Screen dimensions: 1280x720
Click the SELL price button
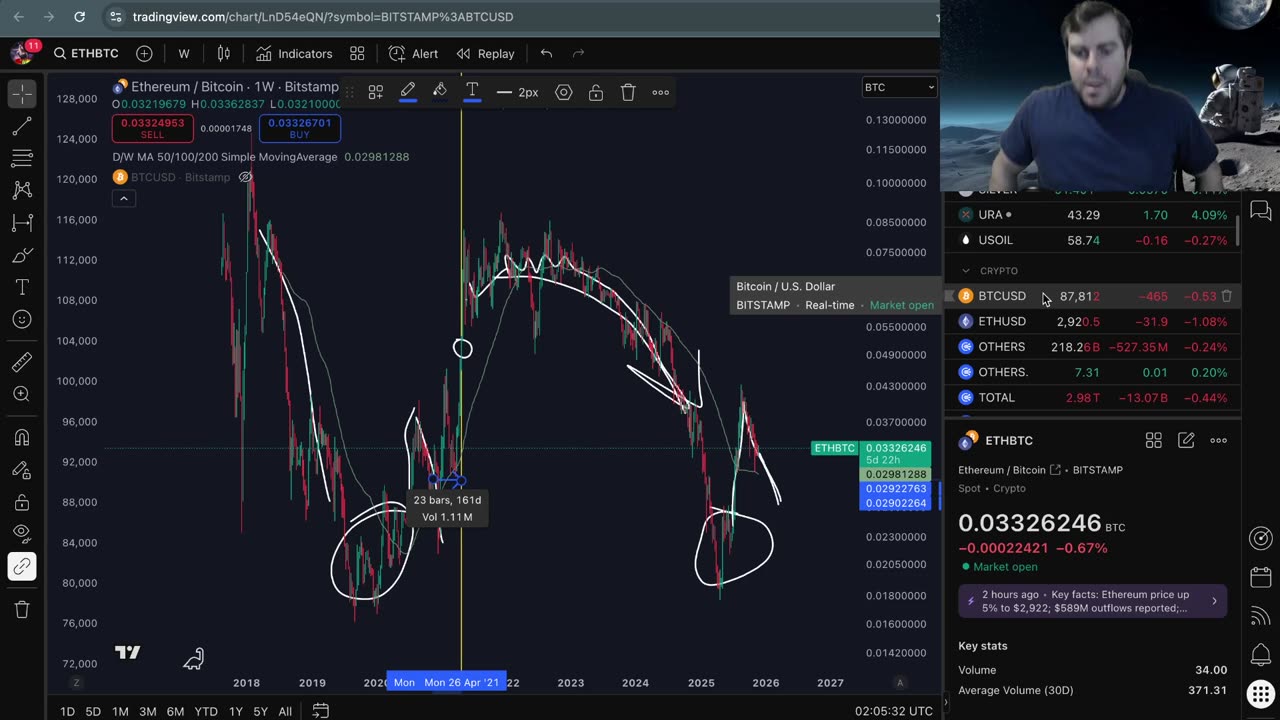coord(152,128)
